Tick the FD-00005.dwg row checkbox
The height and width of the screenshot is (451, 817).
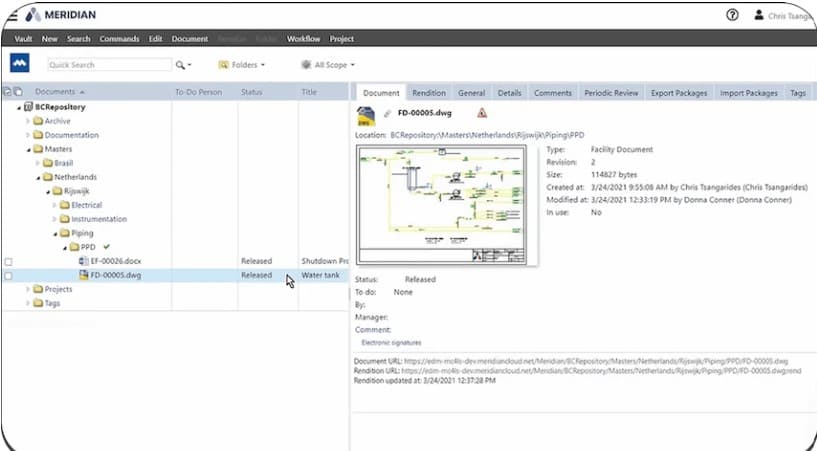[8, 275]
